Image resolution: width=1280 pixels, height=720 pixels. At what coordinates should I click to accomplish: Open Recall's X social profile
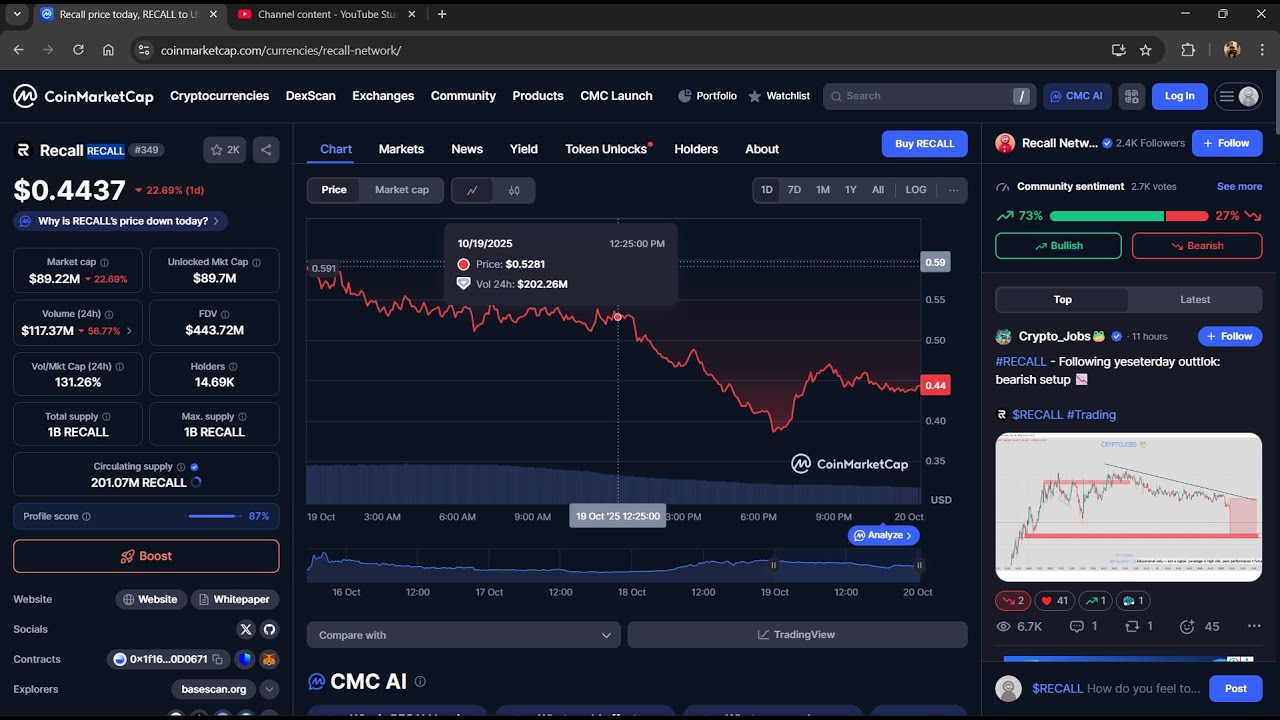point(246,629)
